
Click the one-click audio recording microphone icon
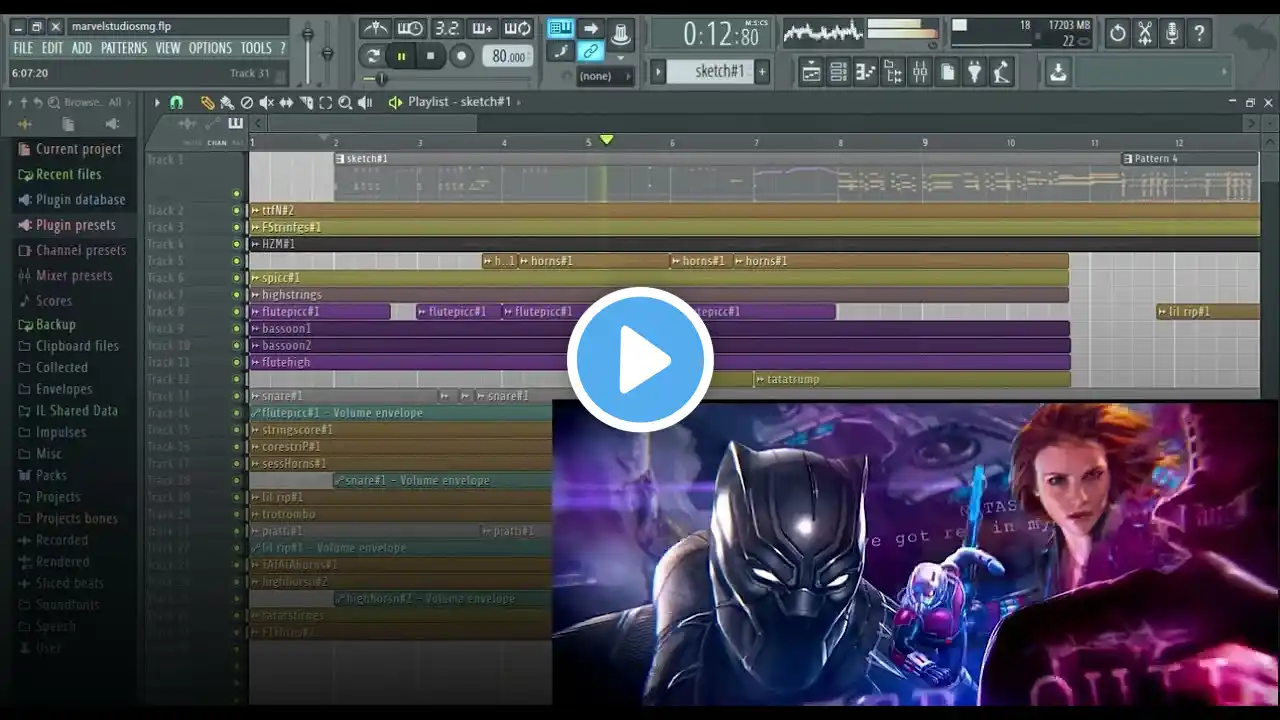tap(1172, 33)
